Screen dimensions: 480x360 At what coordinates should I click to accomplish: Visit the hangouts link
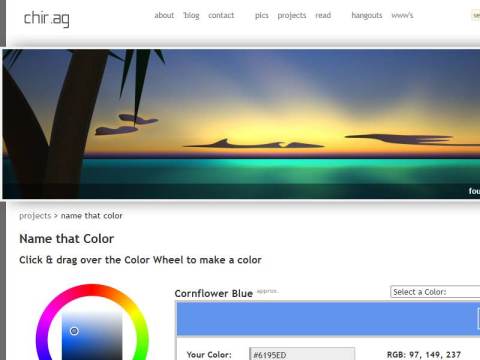point(367,16)
